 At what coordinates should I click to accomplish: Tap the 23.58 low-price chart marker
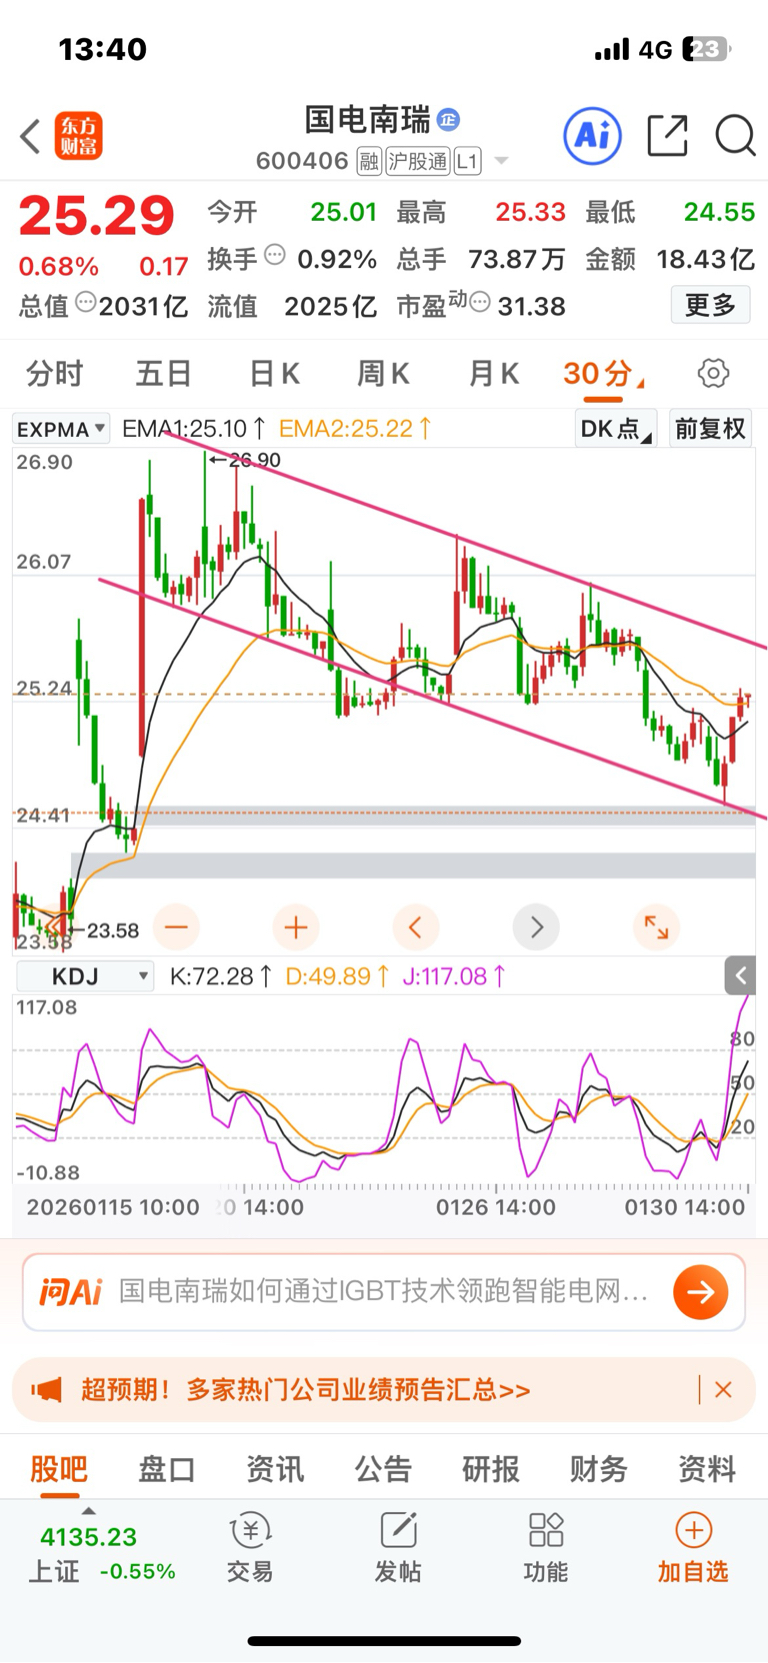(x=104, y=931)
